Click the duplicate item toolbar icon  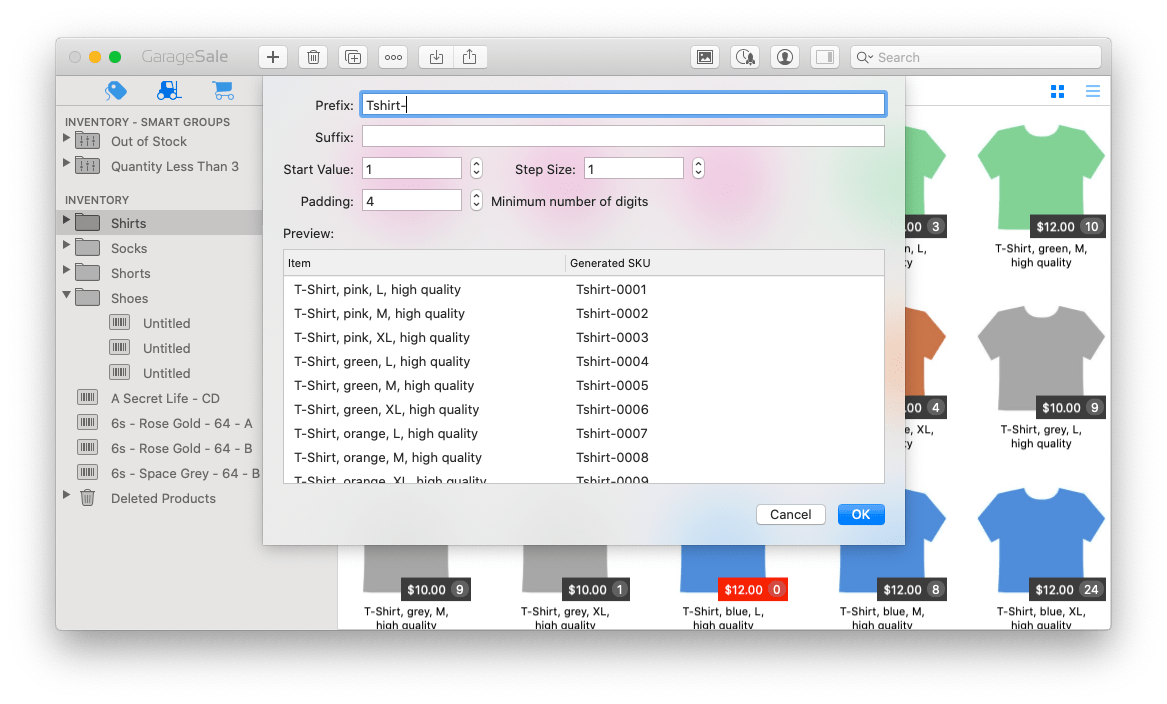pyautogui.click(x=353, y=57)
